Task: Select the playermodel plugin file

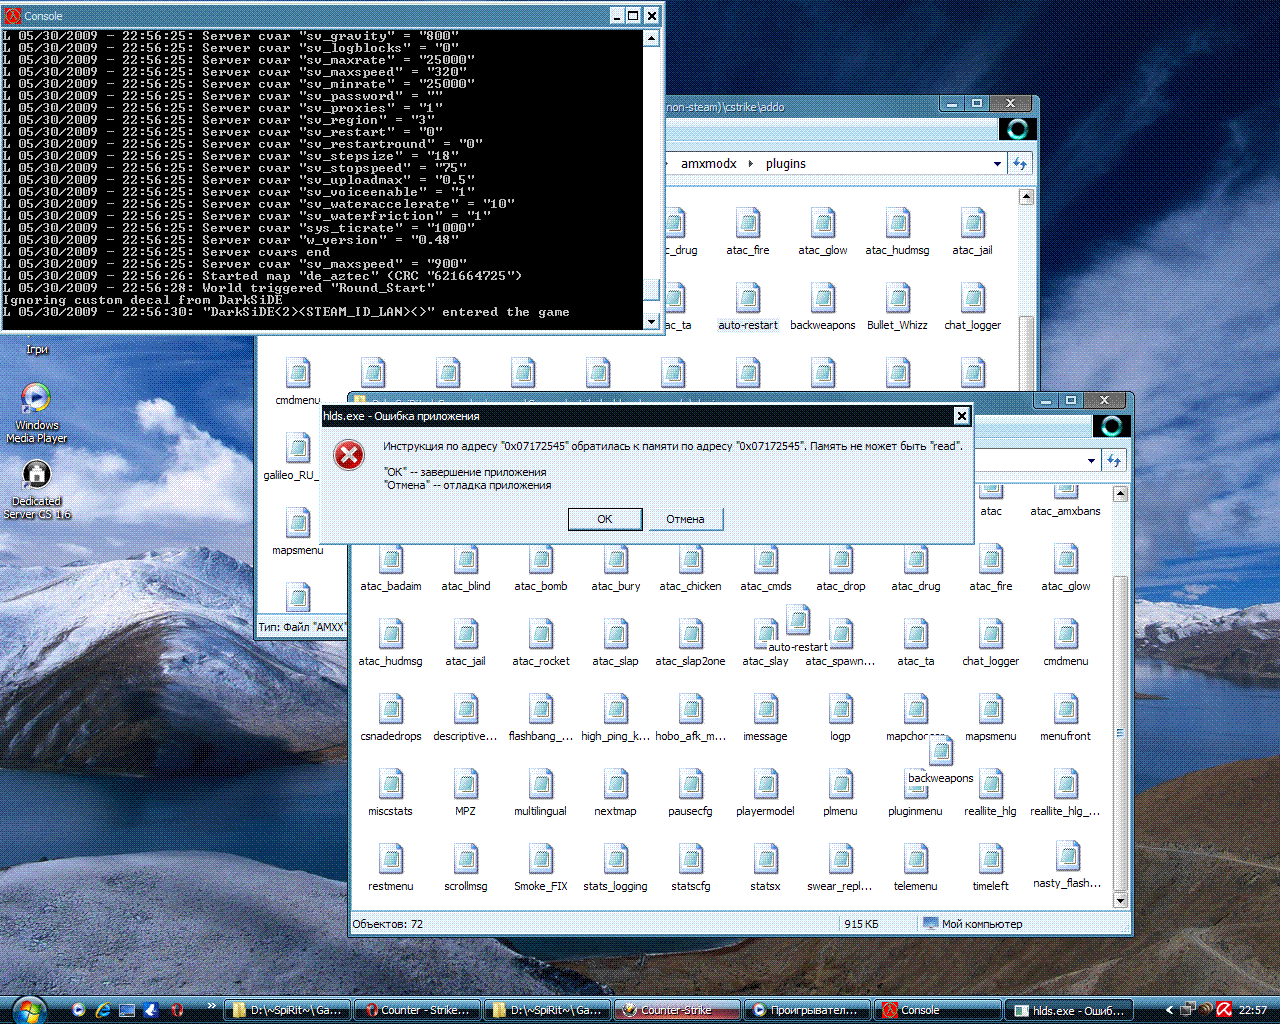Action: pyautogui.click(x=765, y=794)
